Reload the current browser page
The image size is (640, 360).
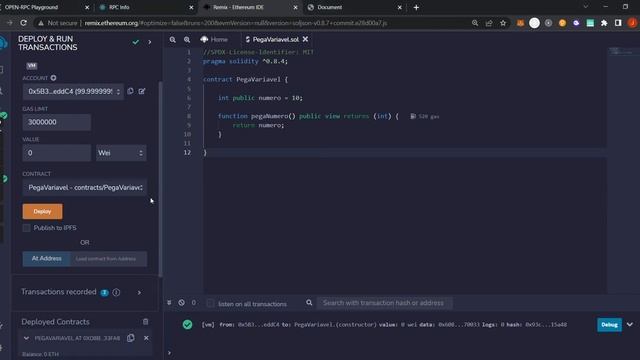(24, 23)
